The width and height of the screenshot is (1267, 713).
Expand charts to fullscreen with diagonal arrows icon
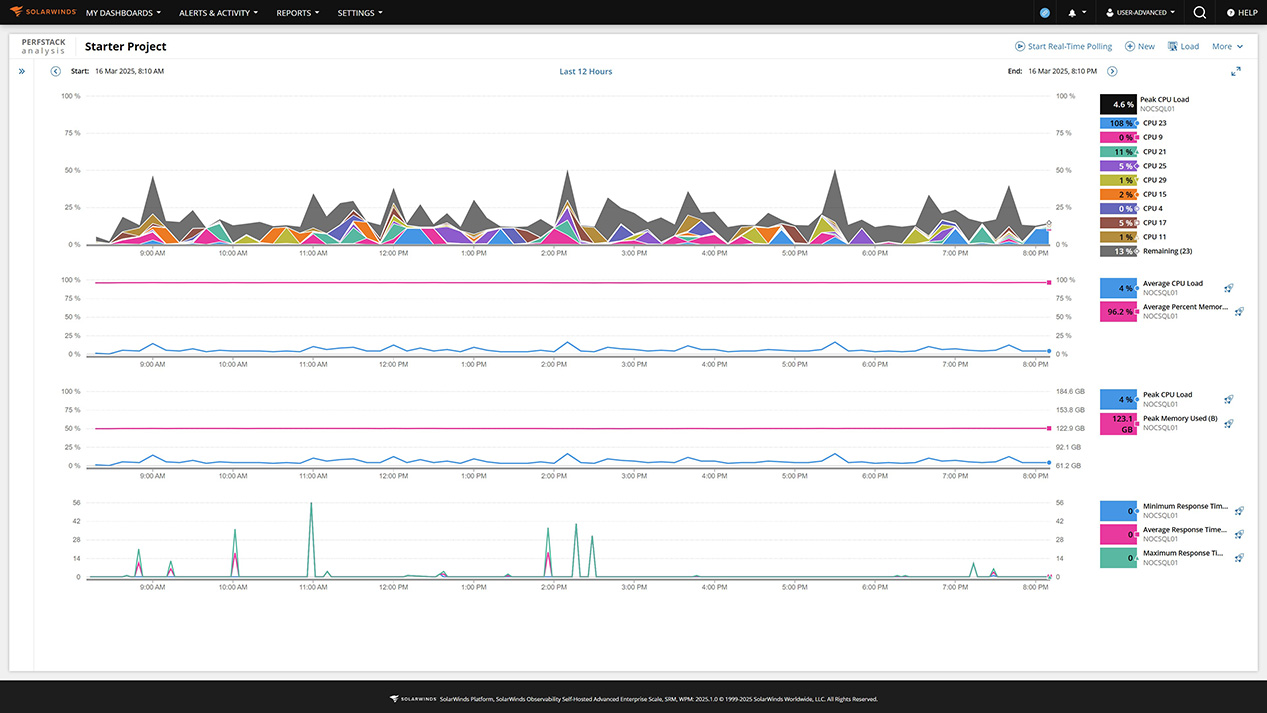[x=1236, y=71]
